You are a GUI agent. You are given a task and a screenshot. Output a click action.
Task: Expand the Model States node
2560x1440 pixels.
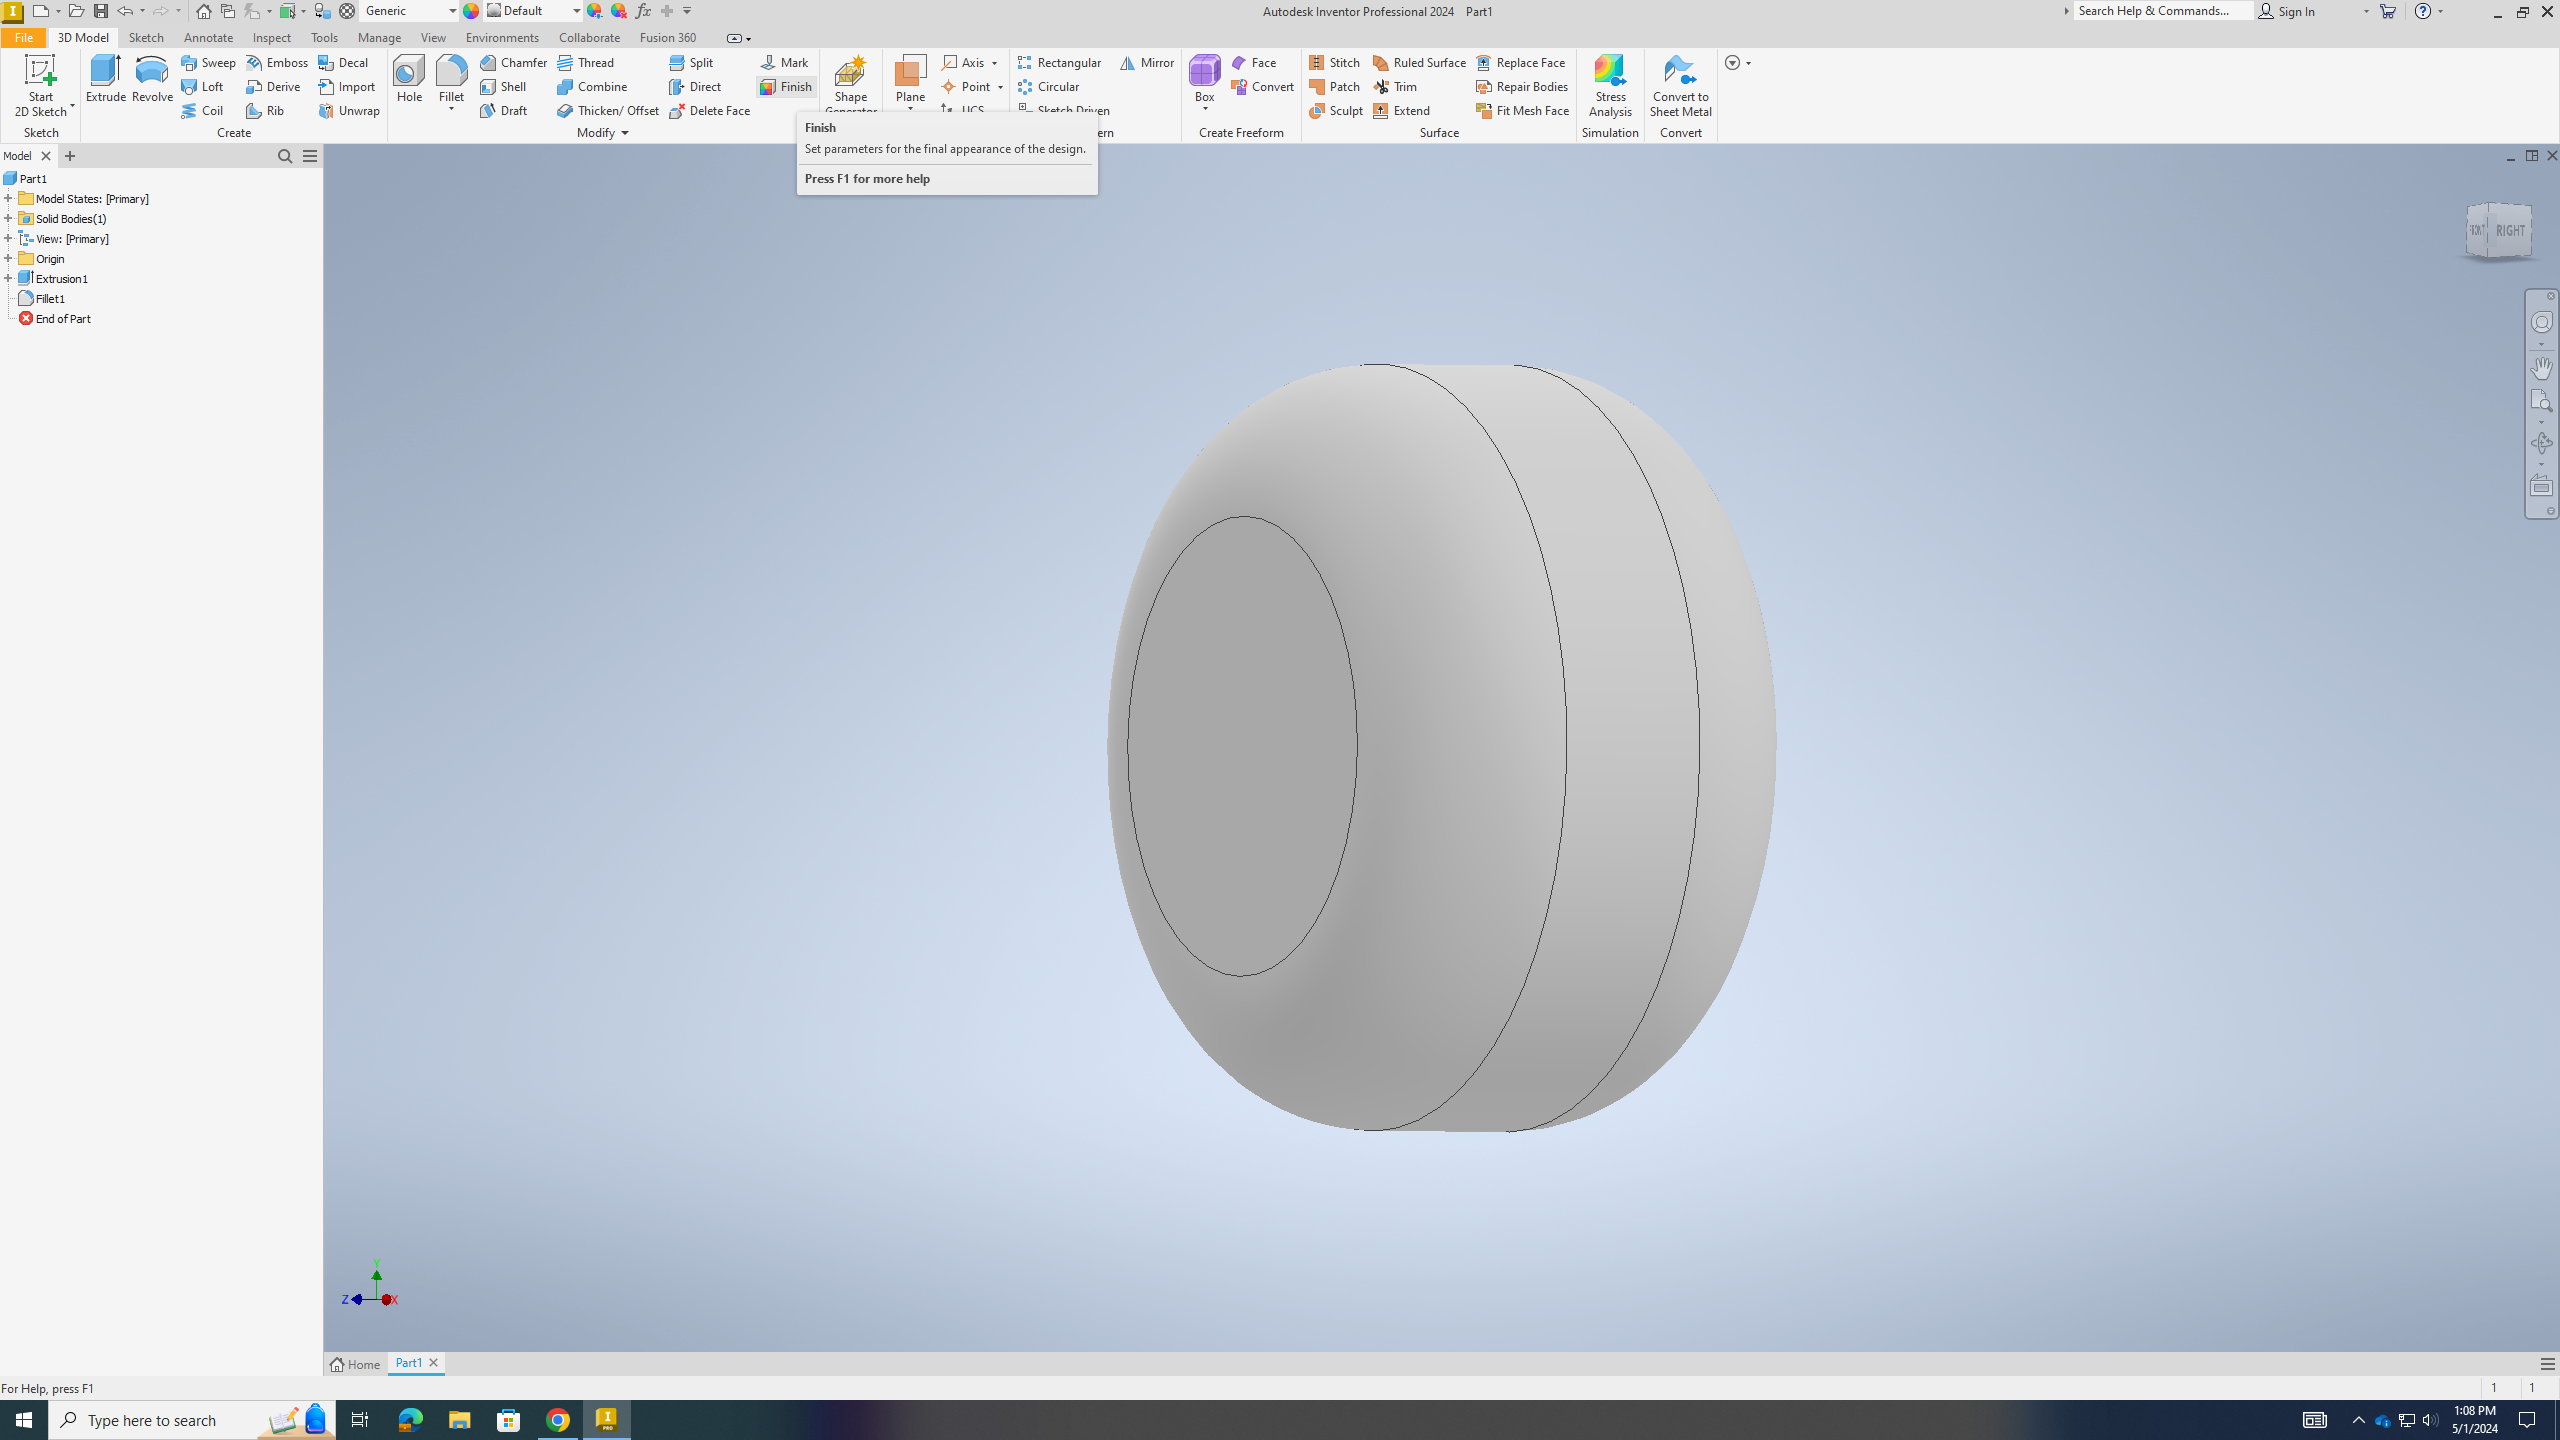[8, 198]
